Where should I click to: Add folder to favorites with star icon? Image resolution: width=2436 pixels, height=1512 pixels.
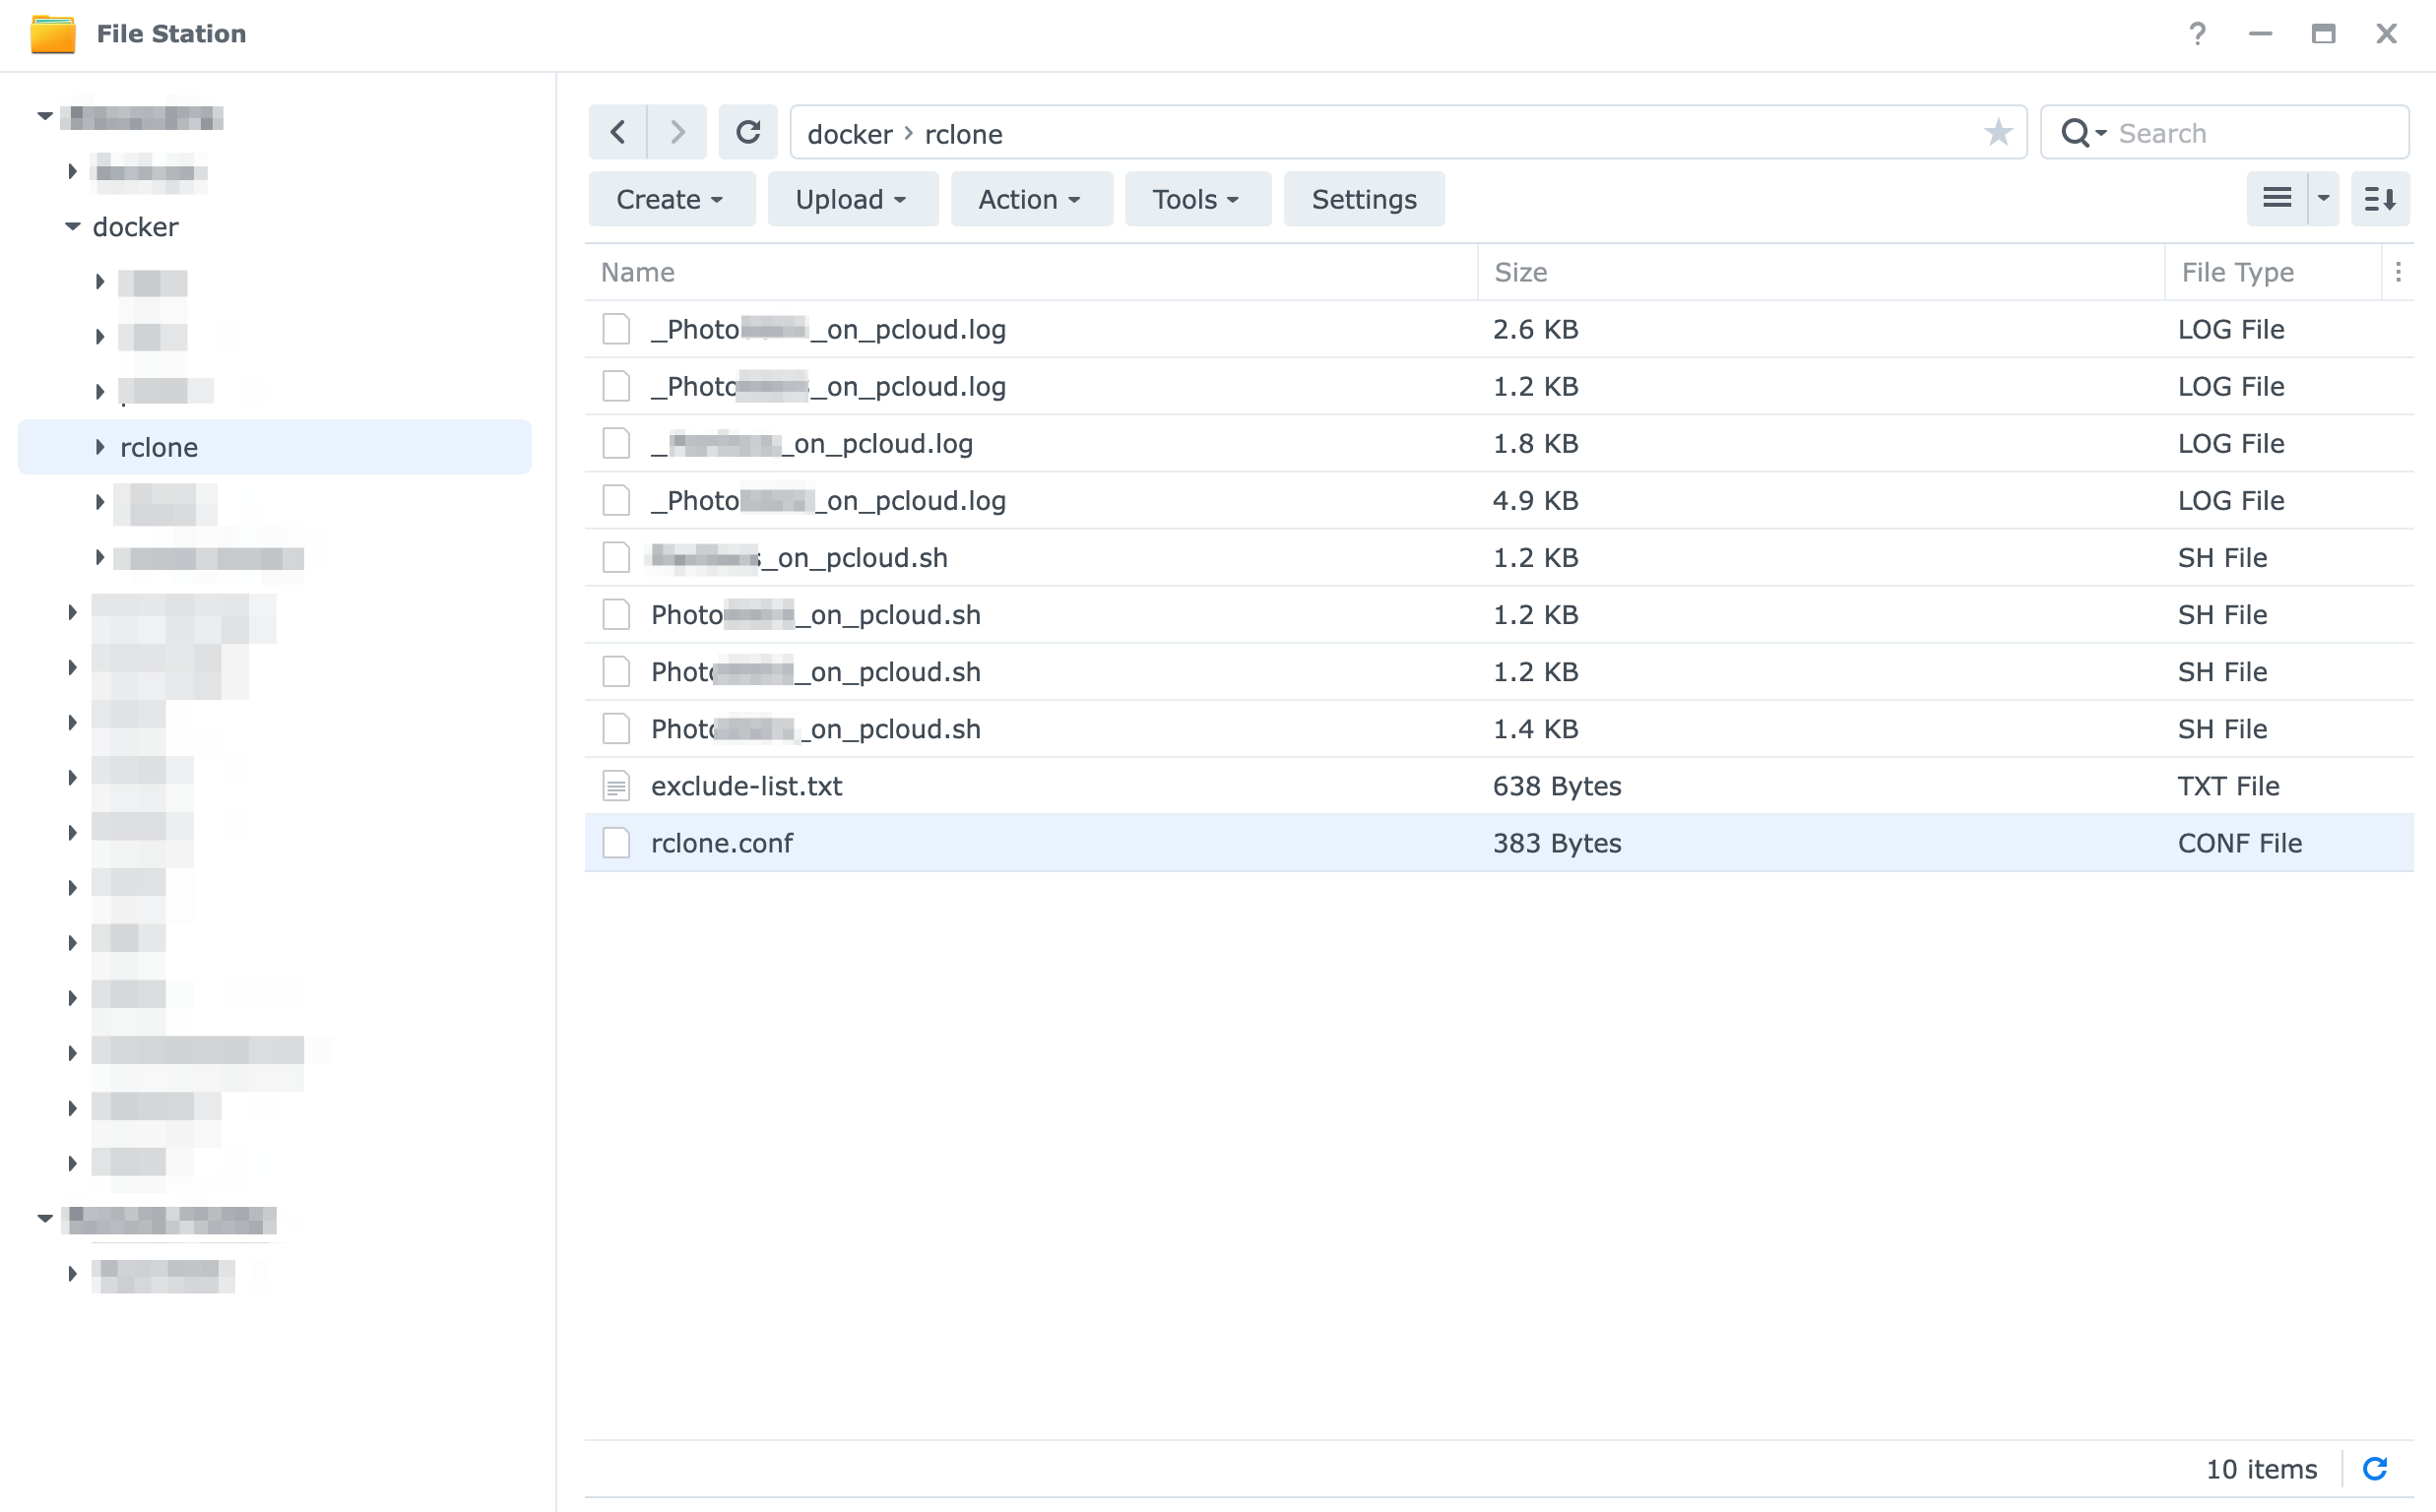tap(1997, 132)
